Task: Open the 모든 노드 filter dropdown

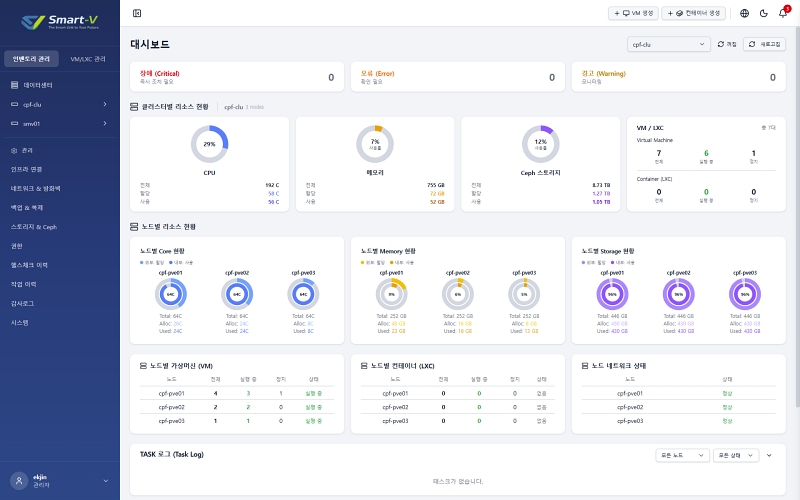Action: [x=682, y=455]
